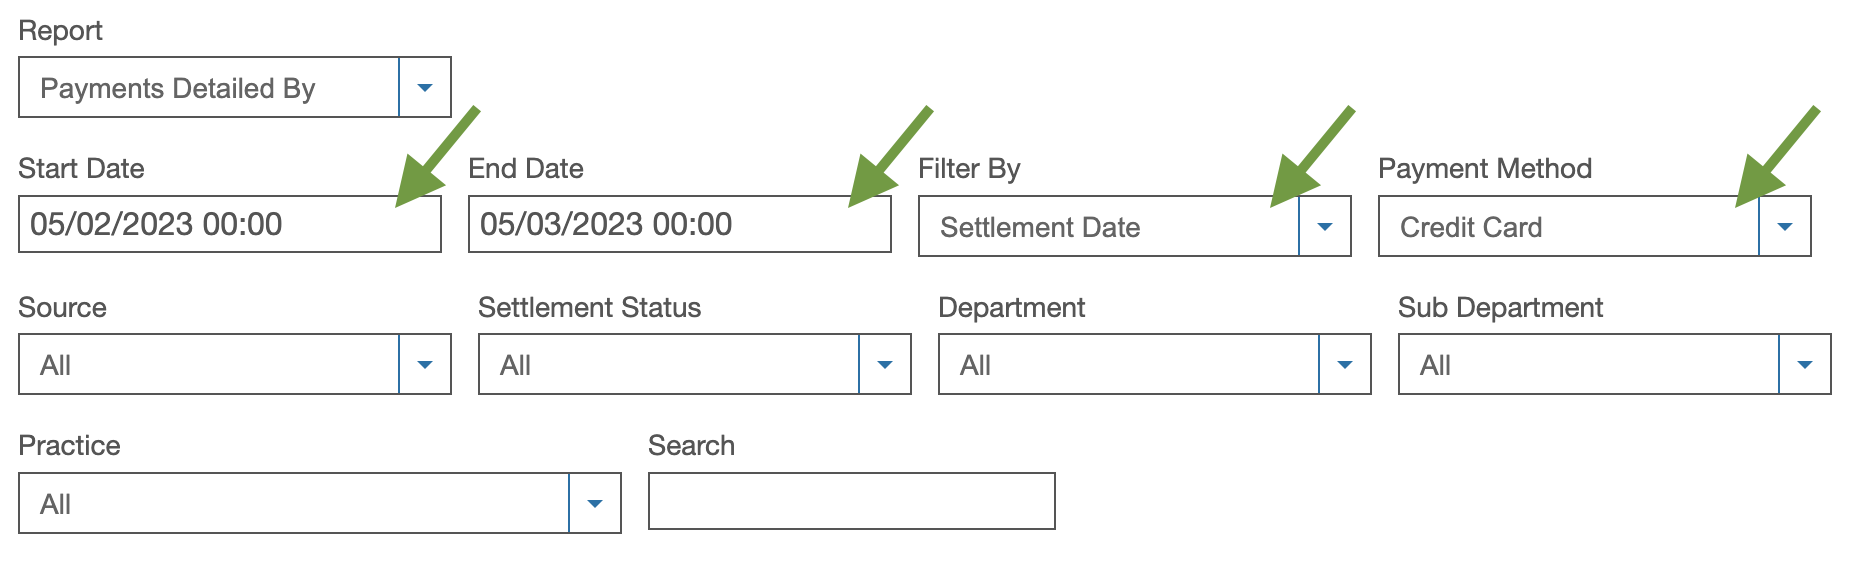Click the Settlement Status dropdown arrow

[x=885, y=365]
